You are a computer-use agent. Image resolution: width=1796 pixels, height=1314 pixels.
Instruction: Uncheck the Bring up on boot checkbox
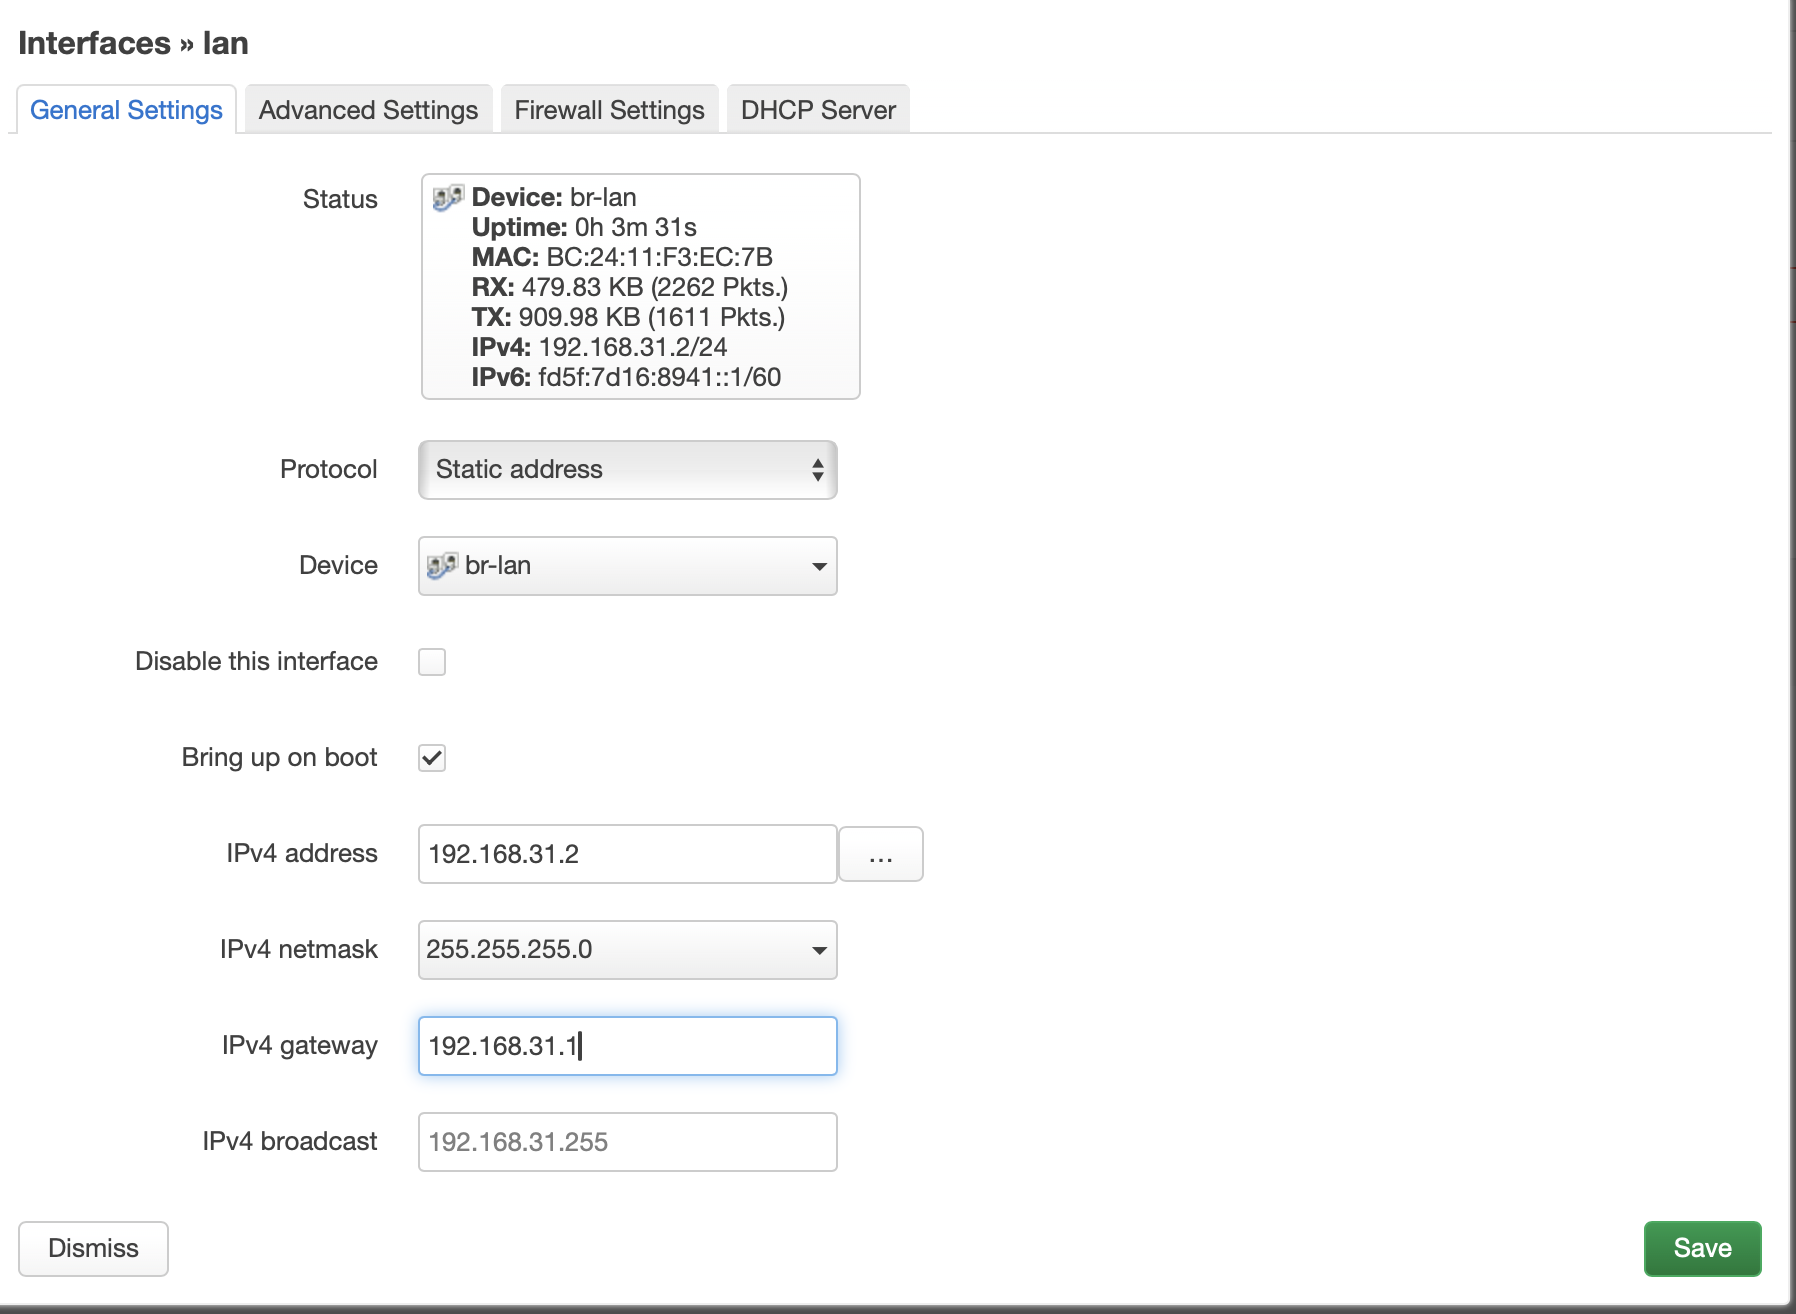coord(432,758)
